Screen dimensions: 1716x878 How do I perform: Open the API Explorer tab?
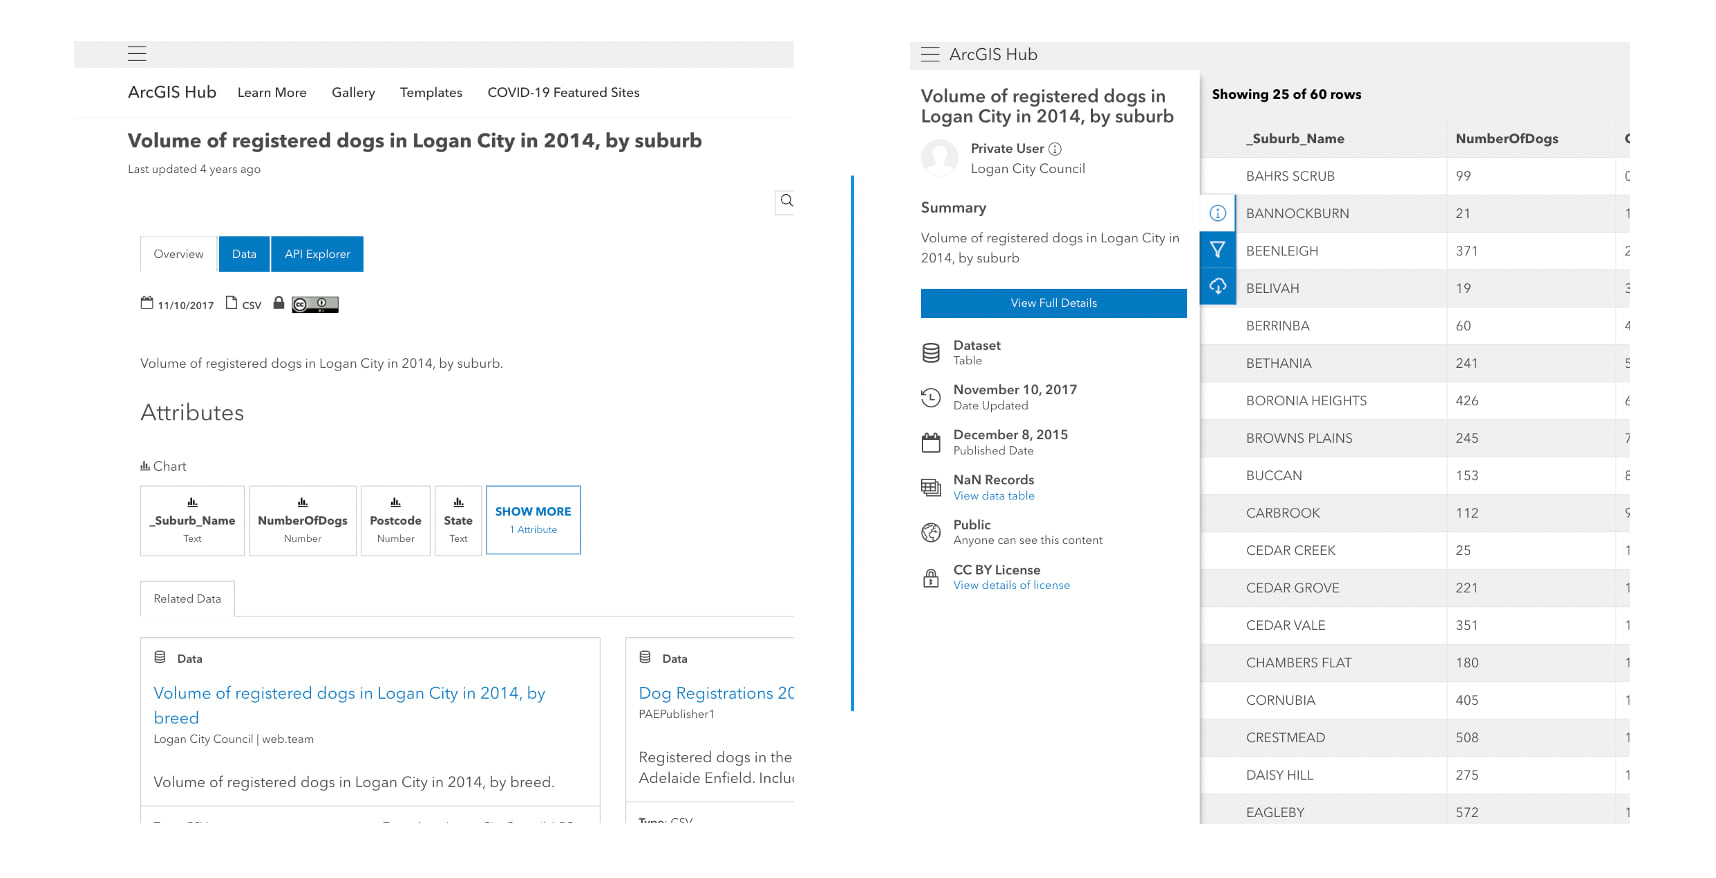(x=317, y=254)
